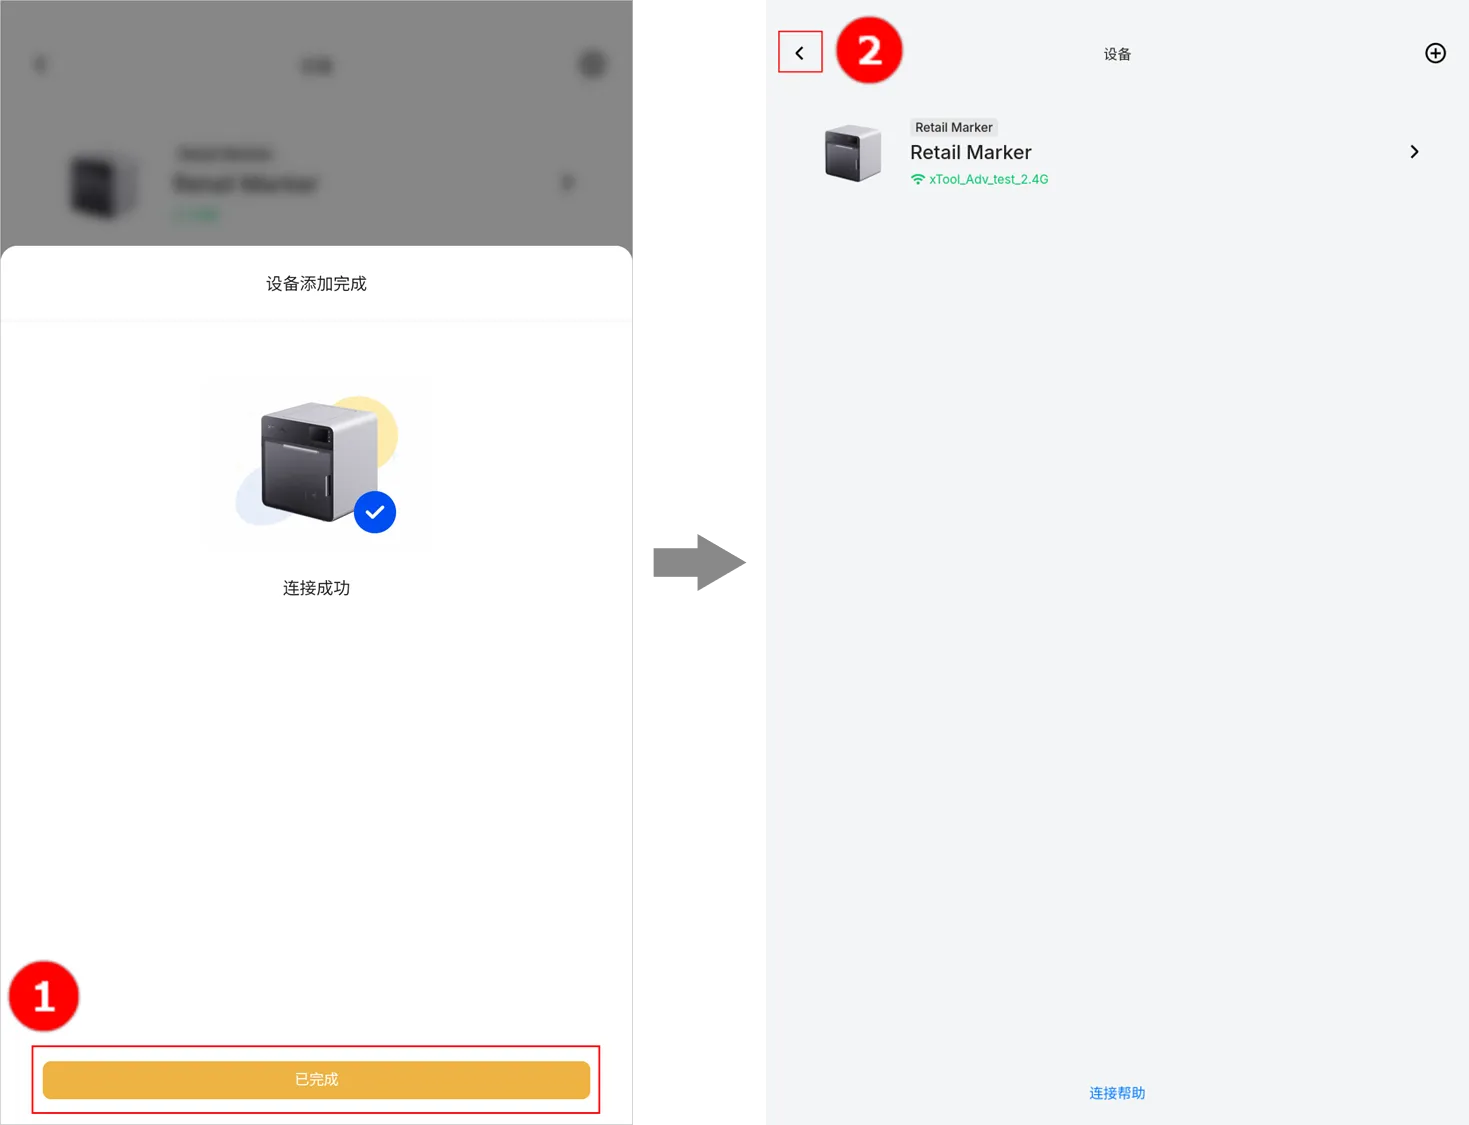The width and height of the screenshot is (1469, 1125).
Task: Click the add device plus icon
Action: 1435,54
